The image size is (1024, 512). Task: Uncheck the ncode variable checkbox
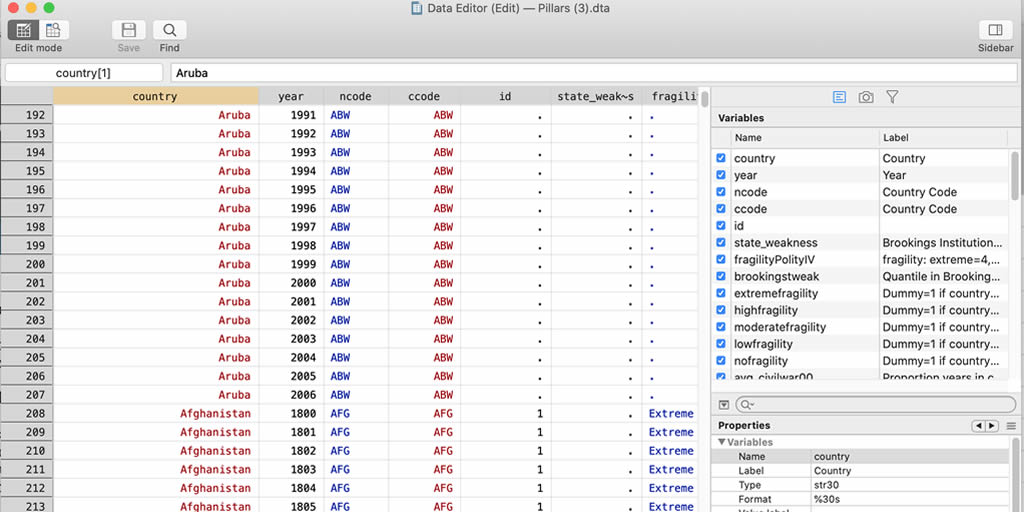pyautogui.click(x=721, y=192)
